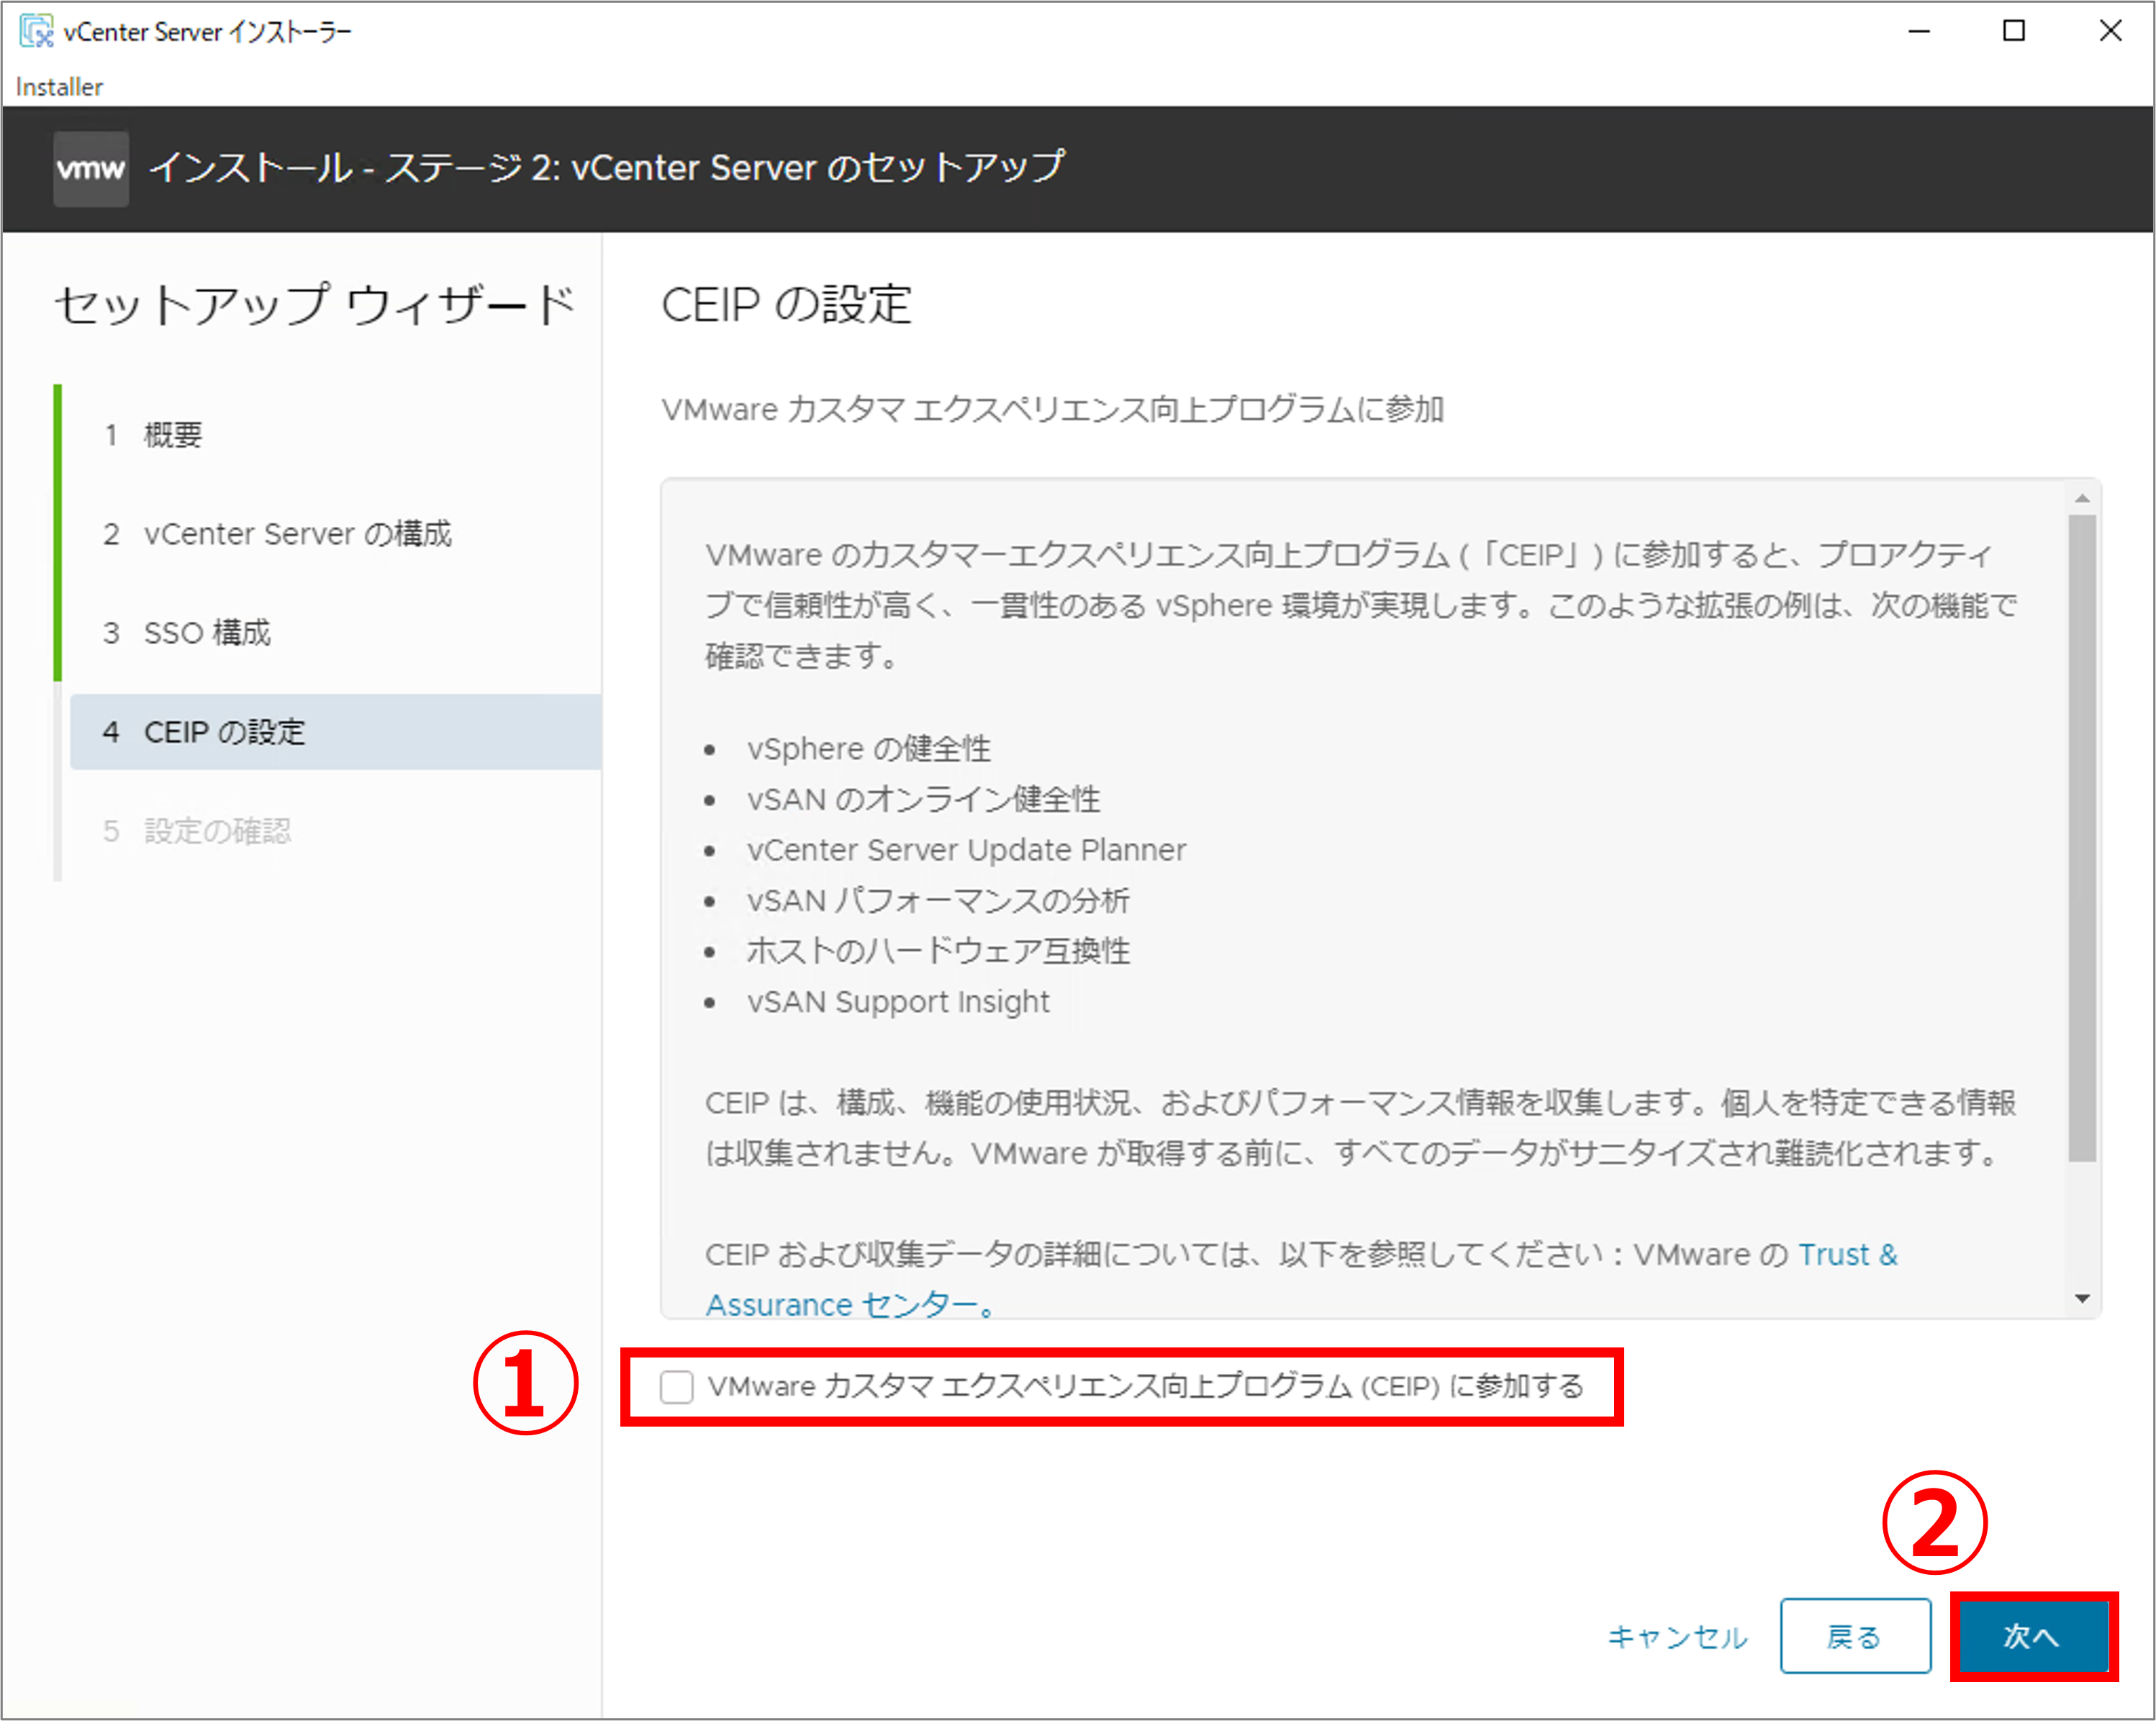Click the 'vCenter Server Update Planner' bullet text
The width and height of the screenshot is (2156, 1721).
point(966,850)
